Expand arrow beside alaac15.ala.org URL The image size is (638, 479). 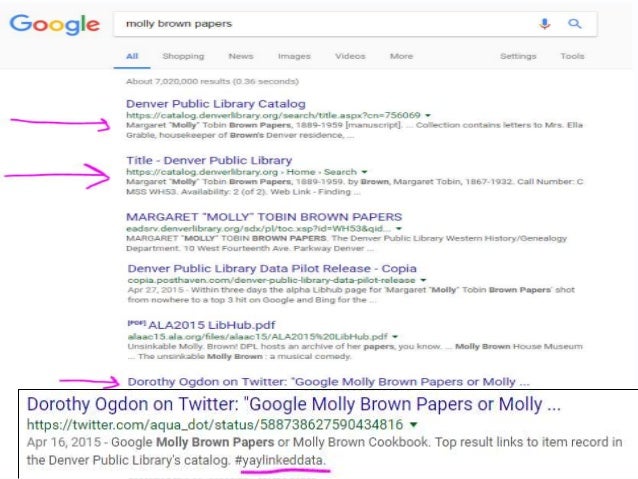tap(395, 337)
